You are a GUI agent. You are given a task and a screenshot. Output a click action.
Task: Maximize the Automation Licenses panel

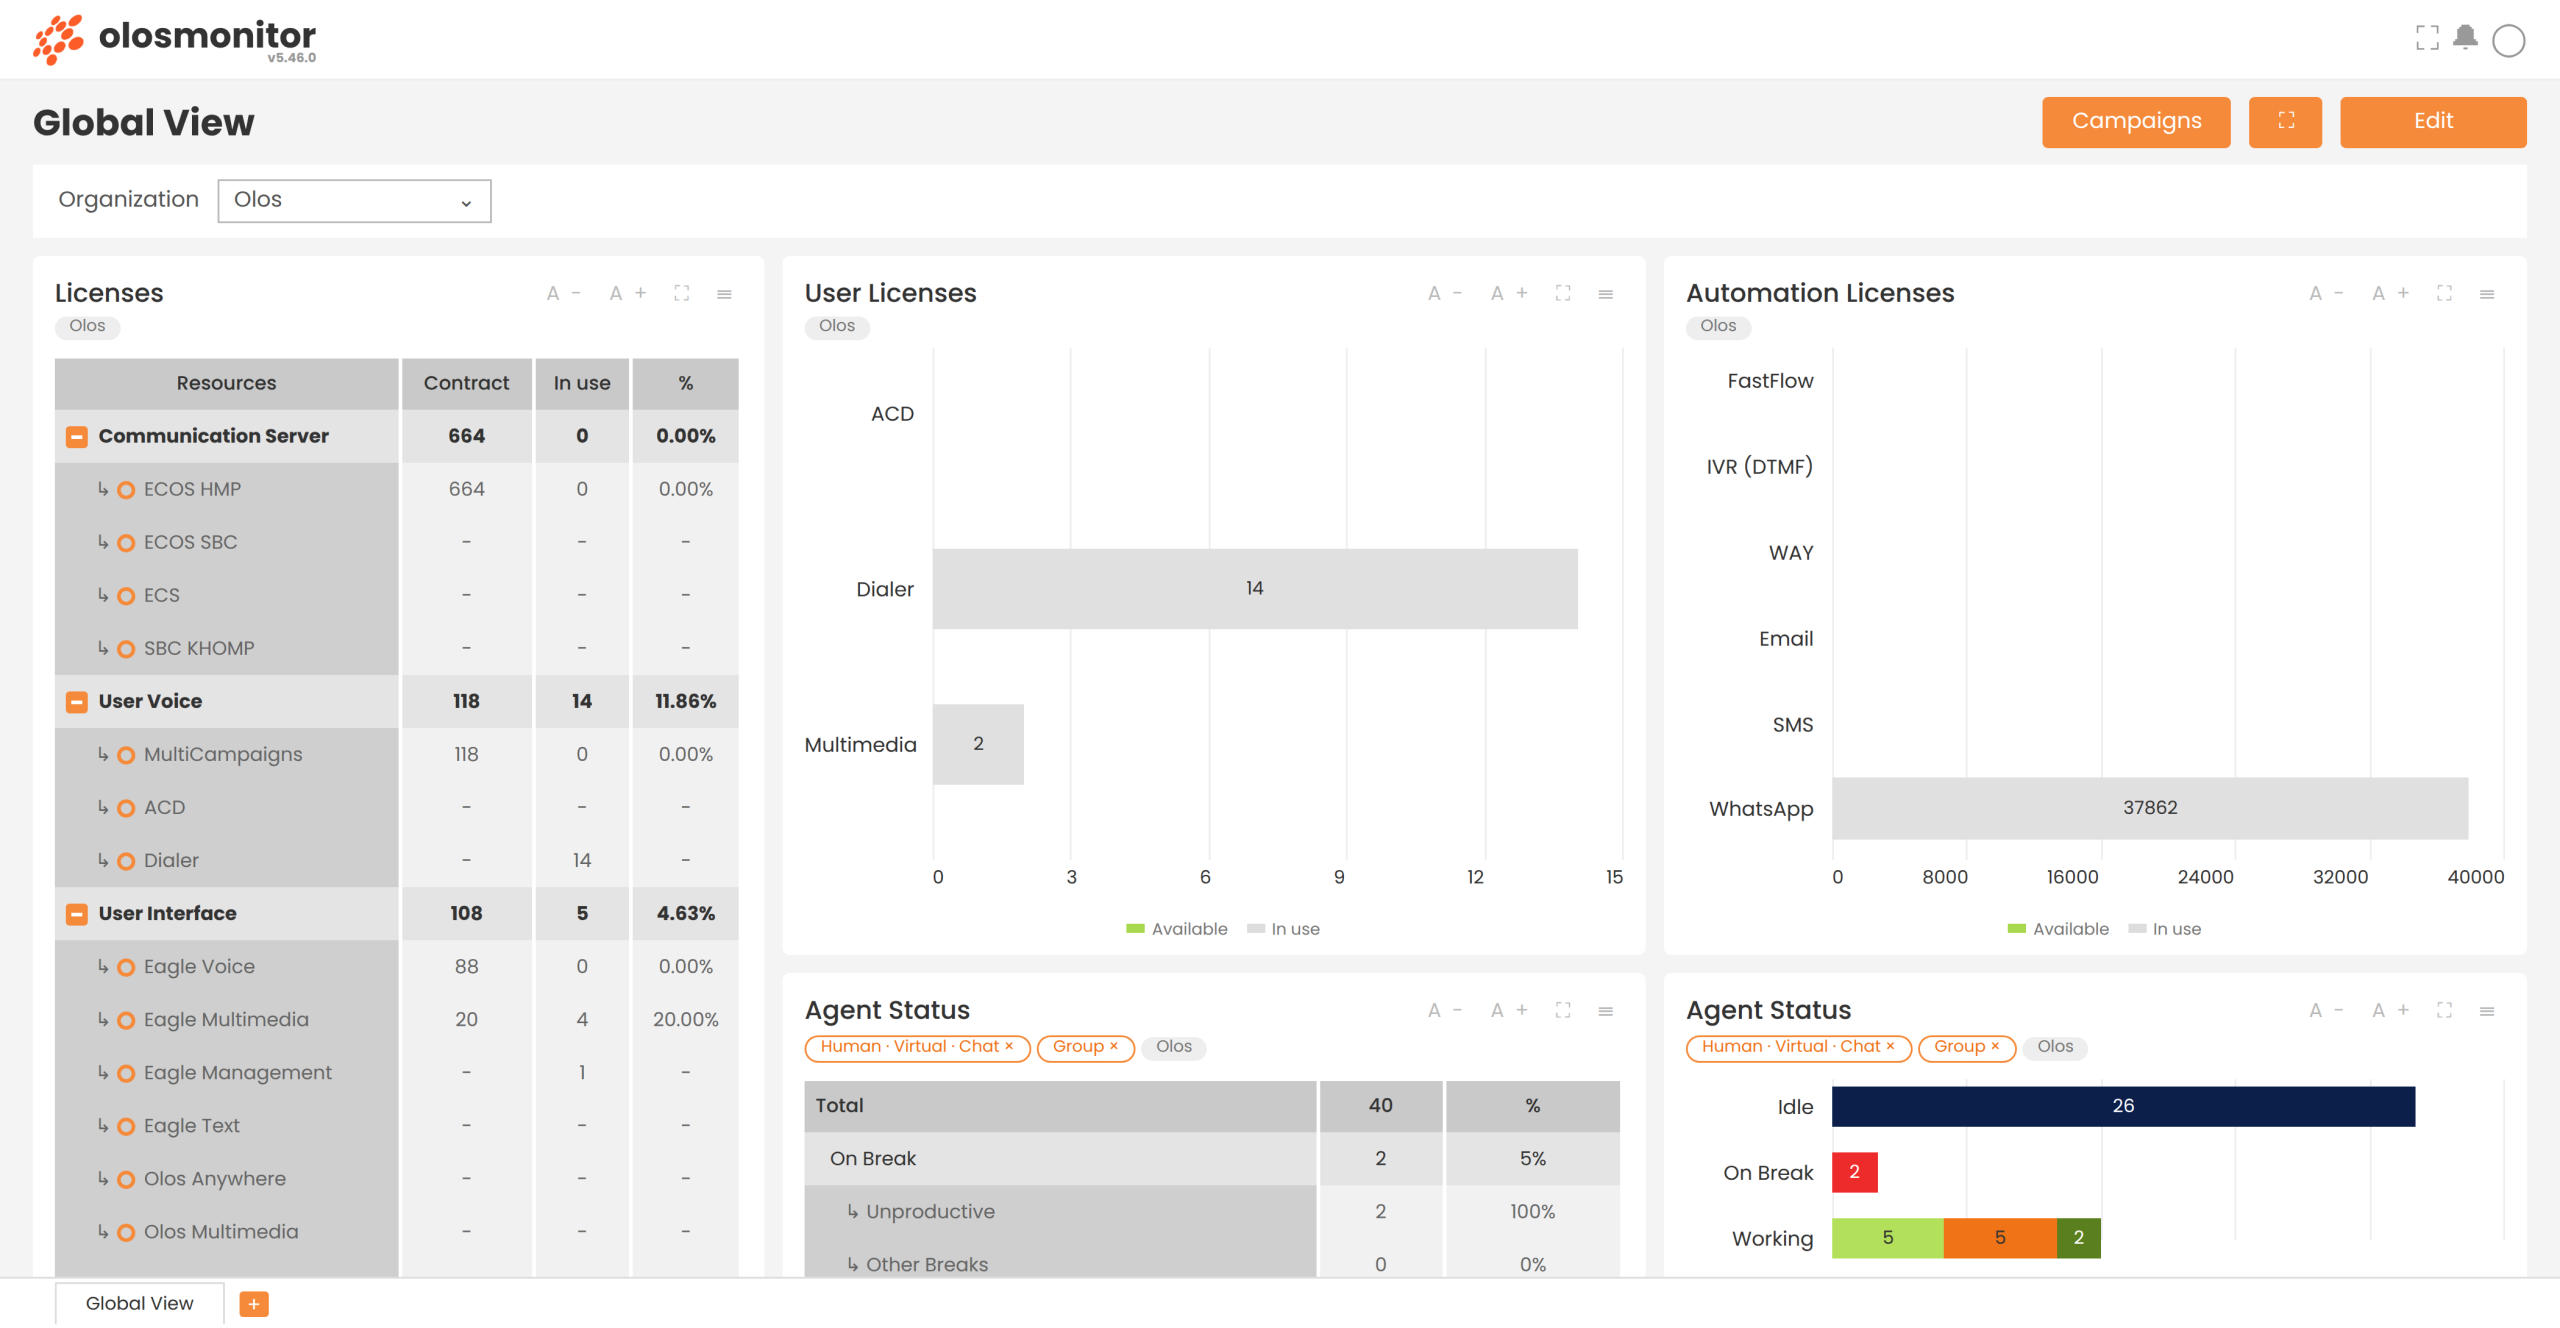(x=2444, y=294)
